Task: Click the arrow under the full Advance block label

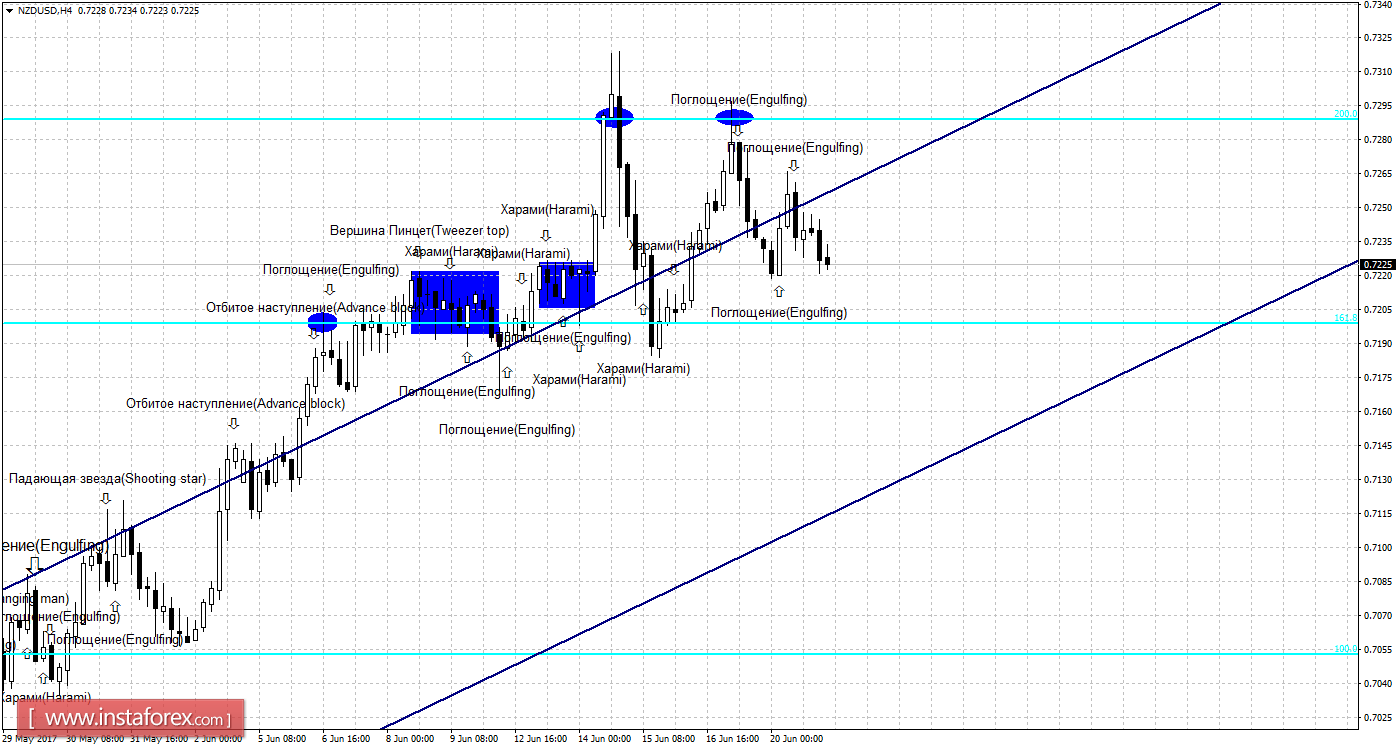Action: (x=234, y=422)
